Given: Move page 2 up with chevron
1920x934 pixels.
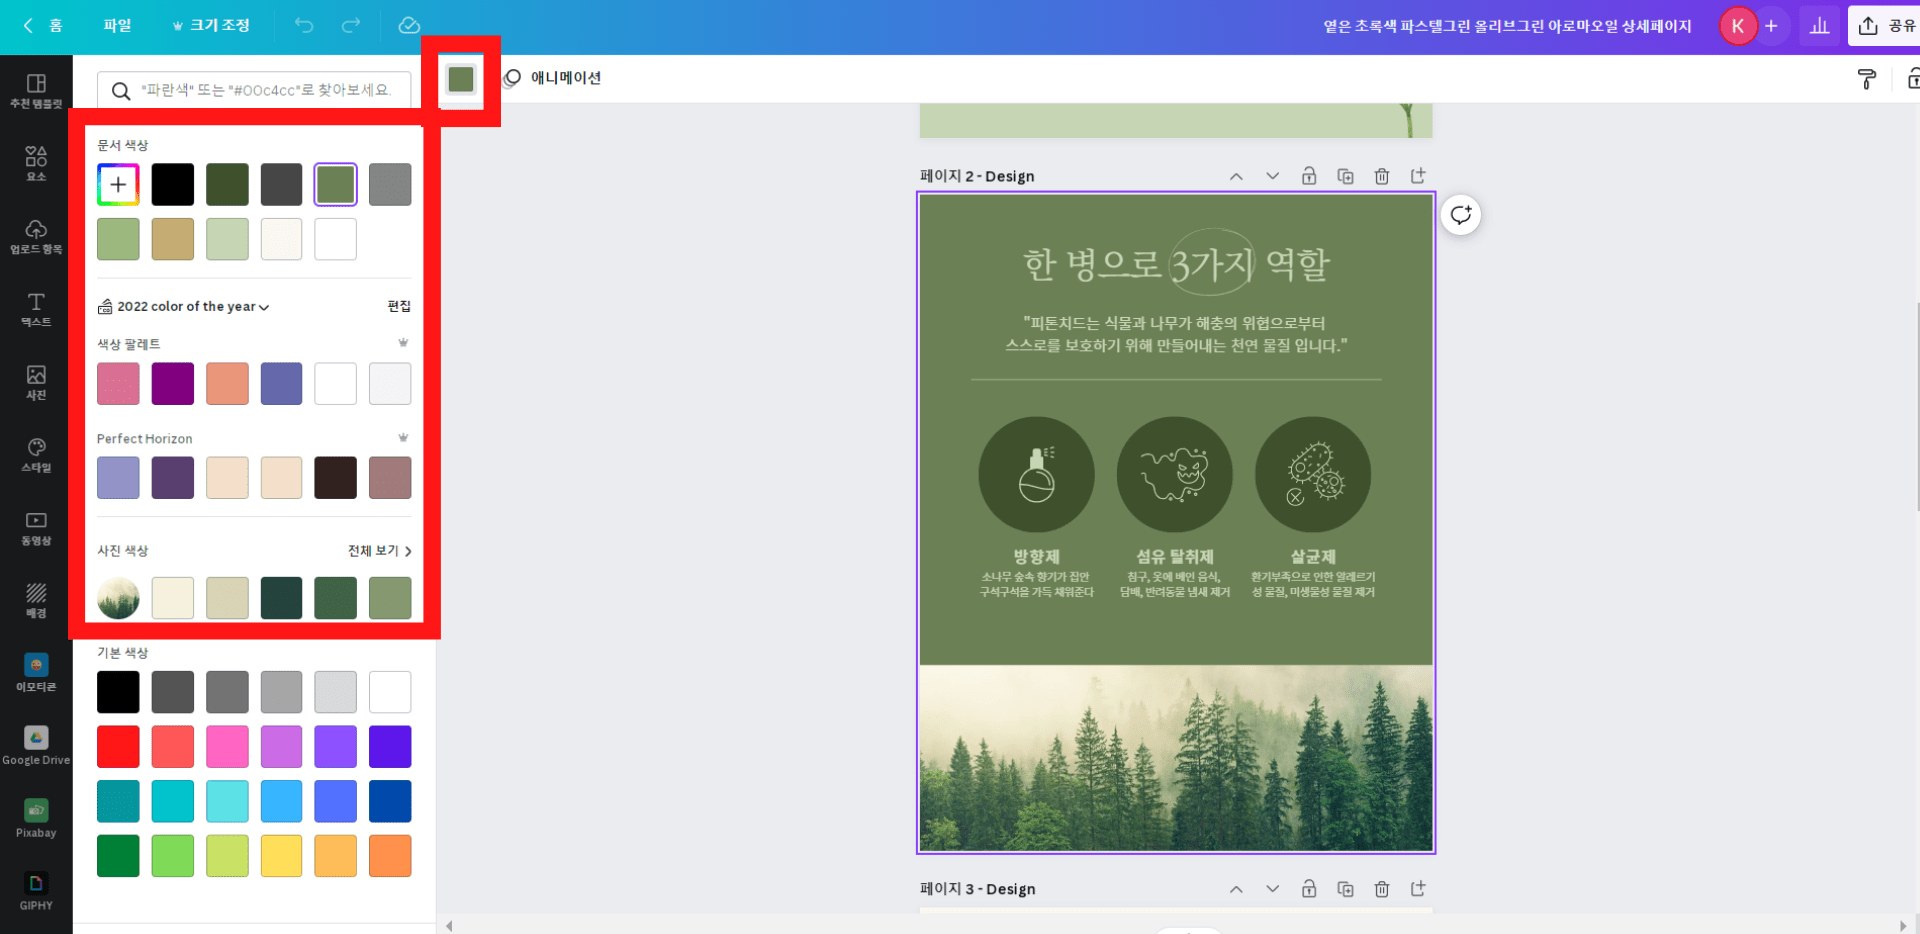Looking at the screenshot, I should [1236, 176].
